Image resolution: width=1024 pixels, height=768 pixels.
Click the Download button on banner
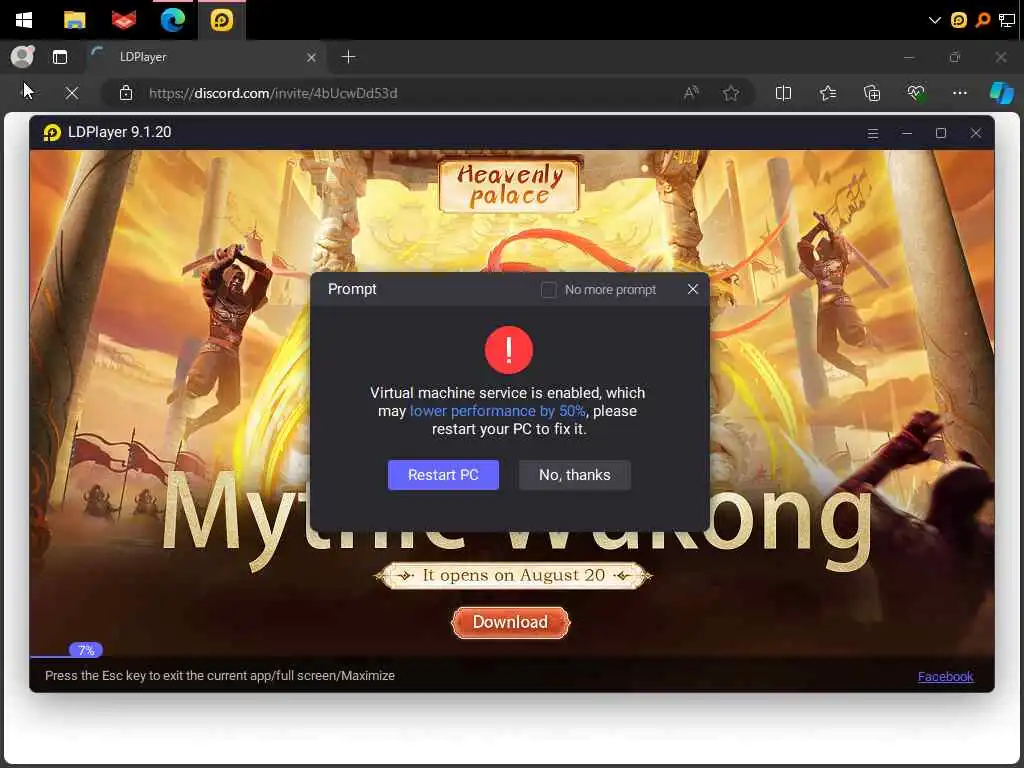pos(510,622)
